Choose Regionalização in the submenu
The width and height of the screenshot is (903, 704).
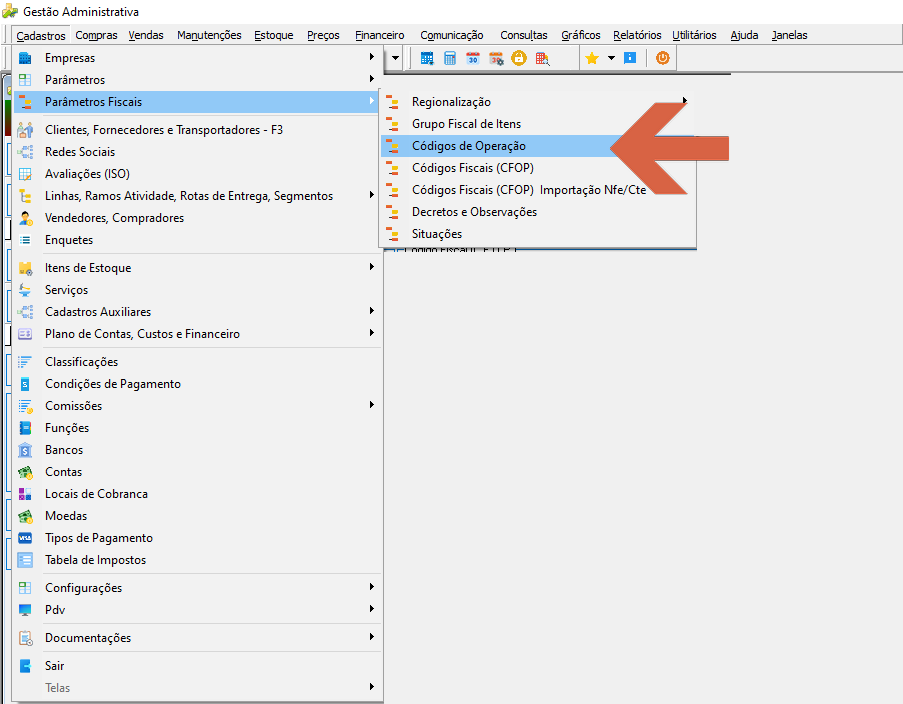pyautogui.click(x=538, y=102)
